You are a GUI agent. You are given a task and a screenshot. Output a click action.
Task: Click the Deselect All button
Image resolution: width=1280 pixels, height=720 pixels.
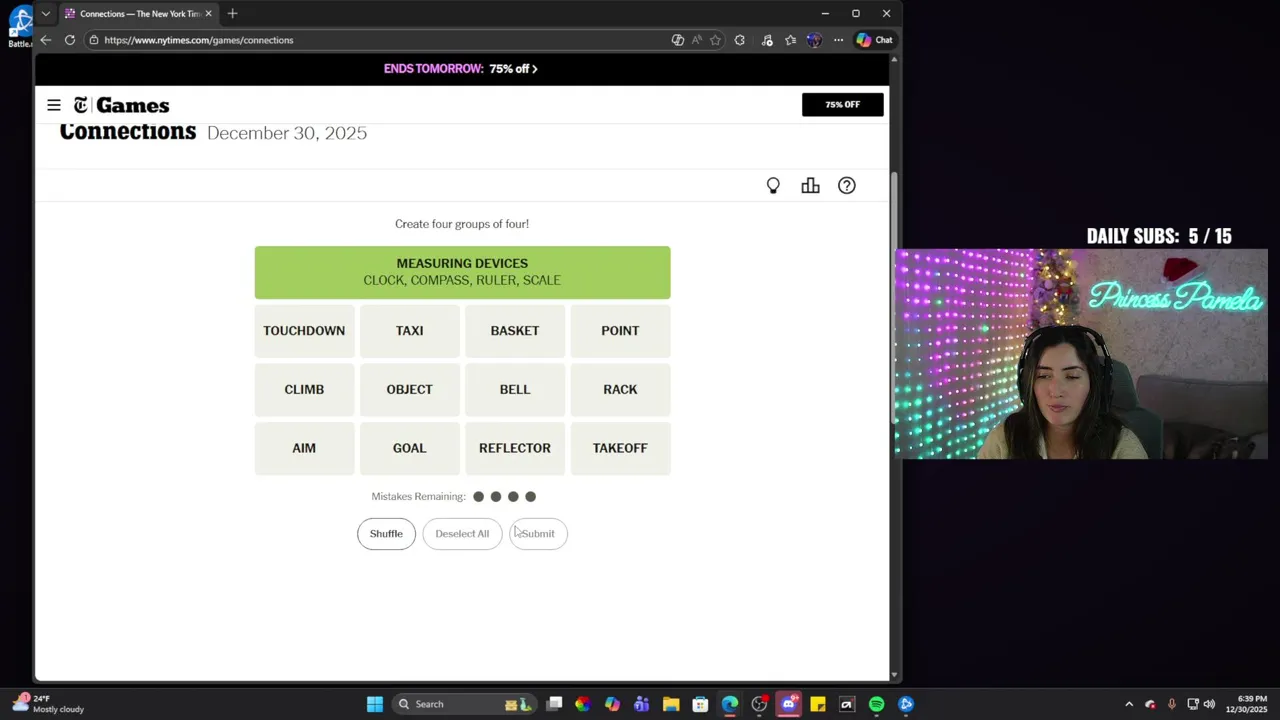click(x=462, y=534)
